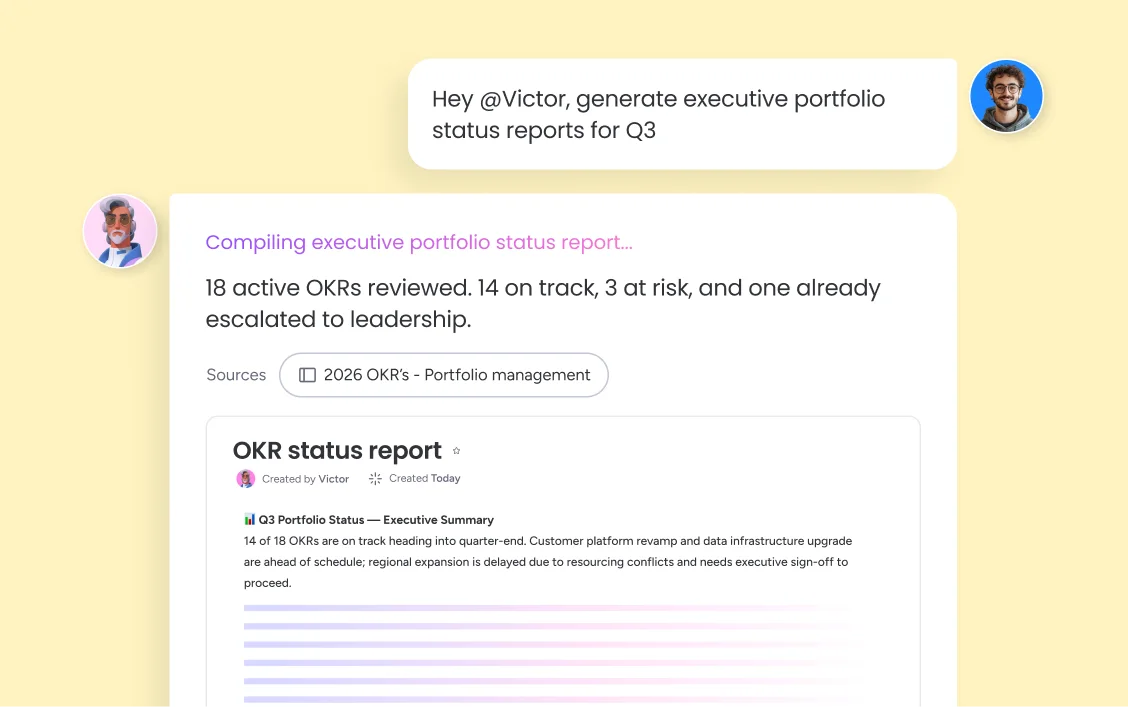Screen dimensions: 1128x707
Task: Click the Q3 Portfolio Status — Executive Summary heading
Action: coord(376,520)
